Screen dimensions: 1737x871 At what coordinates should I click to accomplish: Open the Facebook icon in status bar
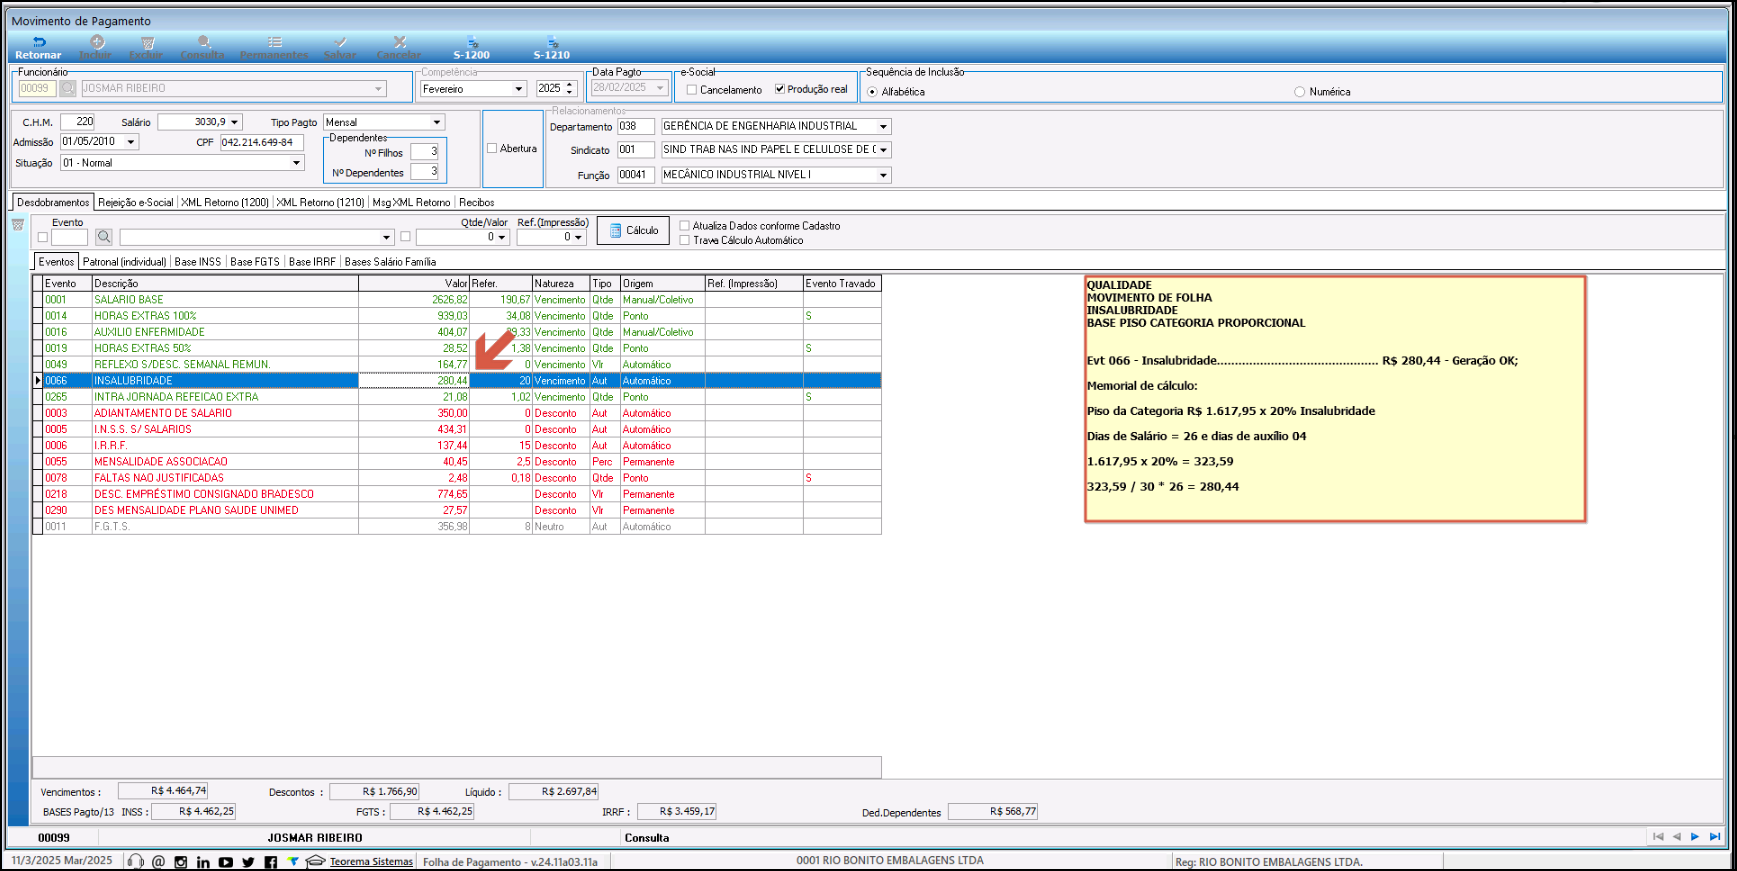point(271,862)
